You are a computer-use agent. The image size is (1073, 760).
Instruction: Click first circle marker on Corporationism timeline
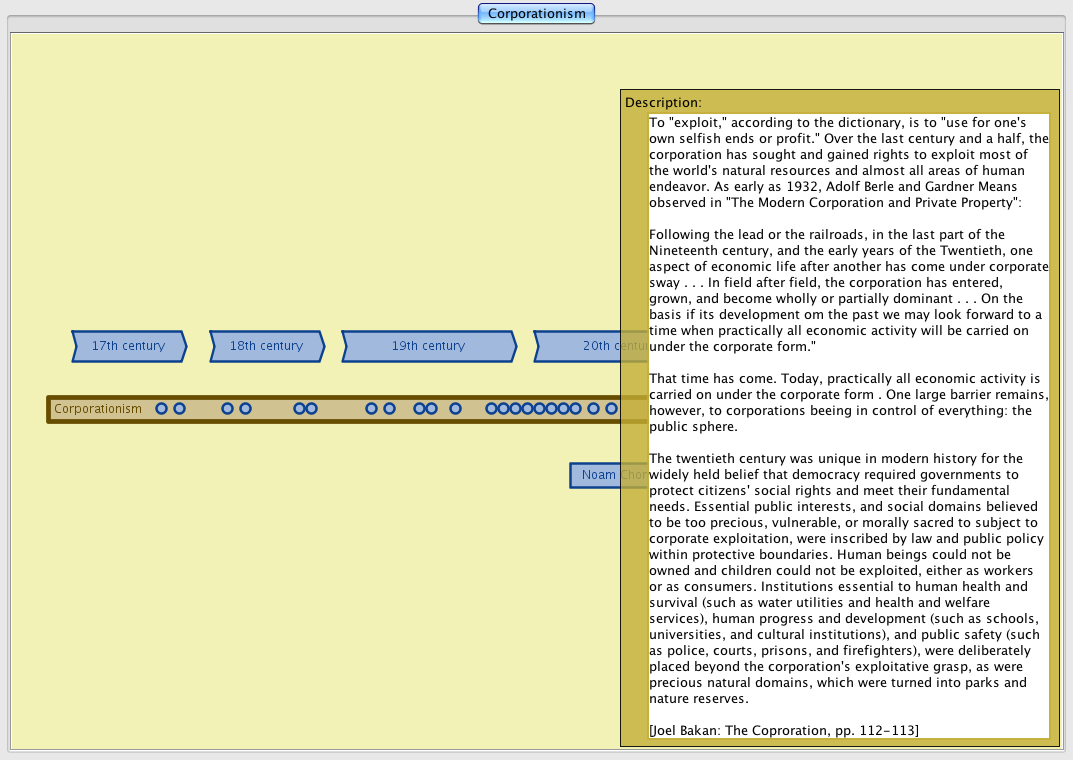[161, 409]
